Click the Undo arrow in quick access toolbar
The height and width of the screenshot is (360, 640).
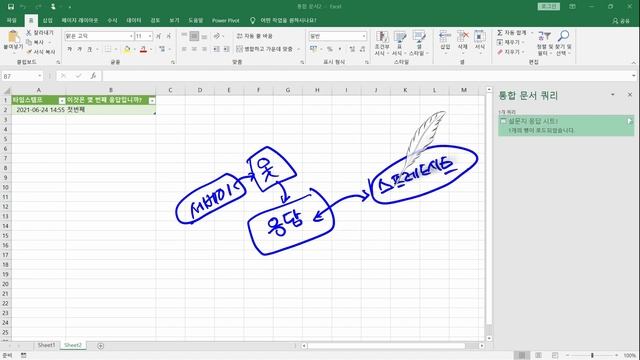point(23,7)
